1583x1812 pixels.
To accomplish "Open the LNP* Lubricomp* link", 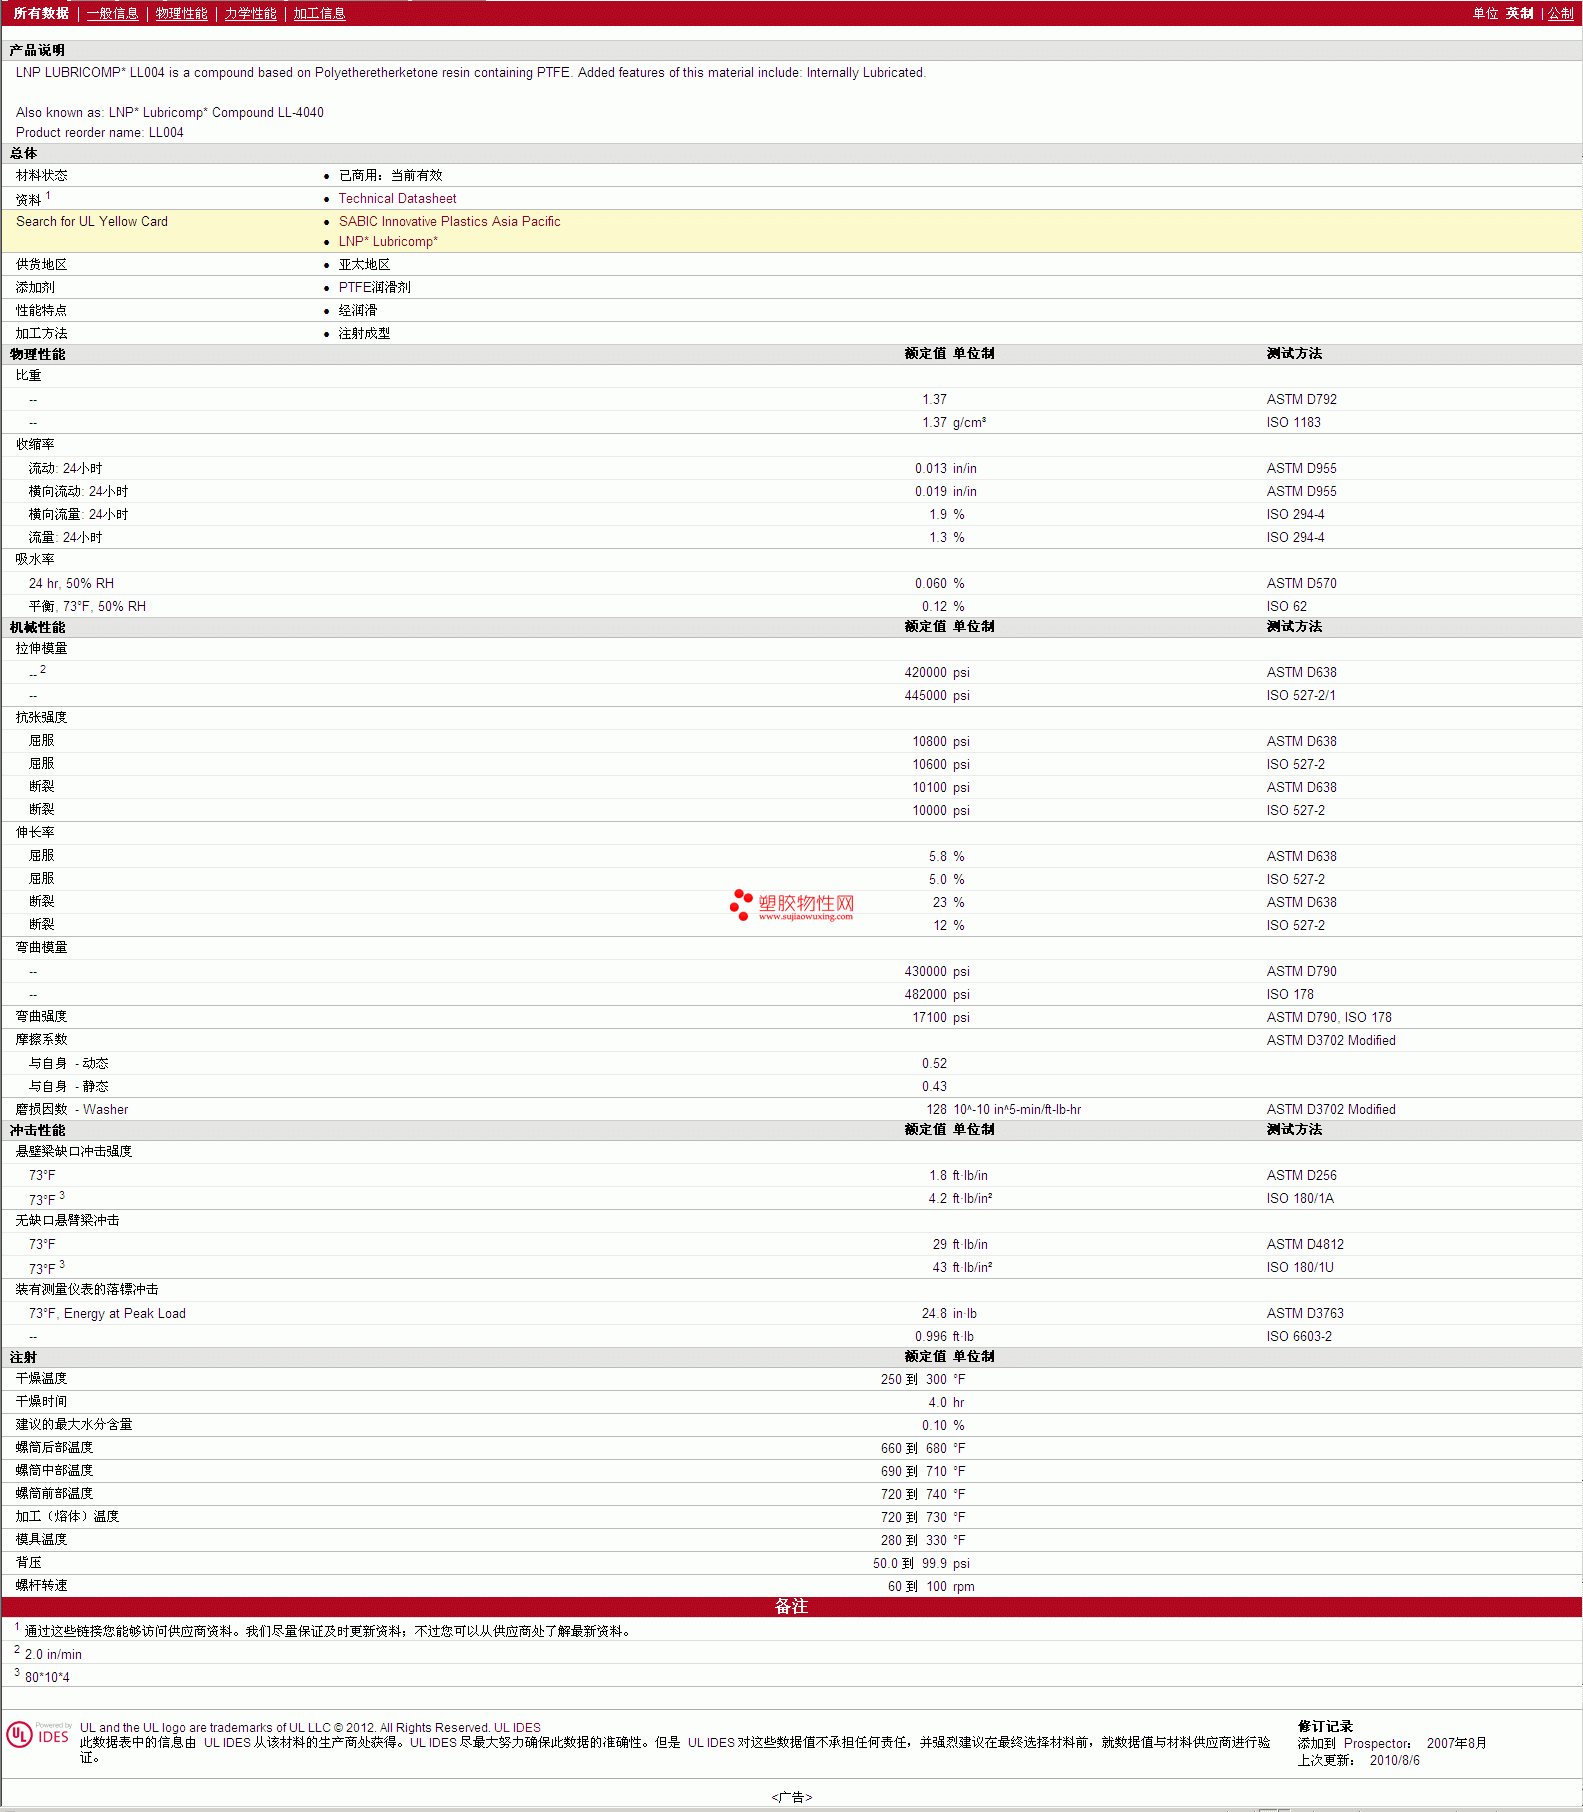I will (x=388, y=242).
